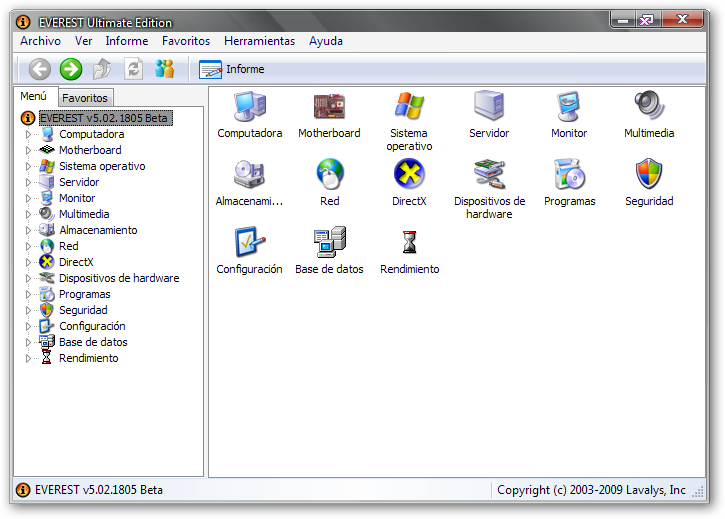Open the Monitor icon in right pane
725x519 pixels.
click(569, 106)
